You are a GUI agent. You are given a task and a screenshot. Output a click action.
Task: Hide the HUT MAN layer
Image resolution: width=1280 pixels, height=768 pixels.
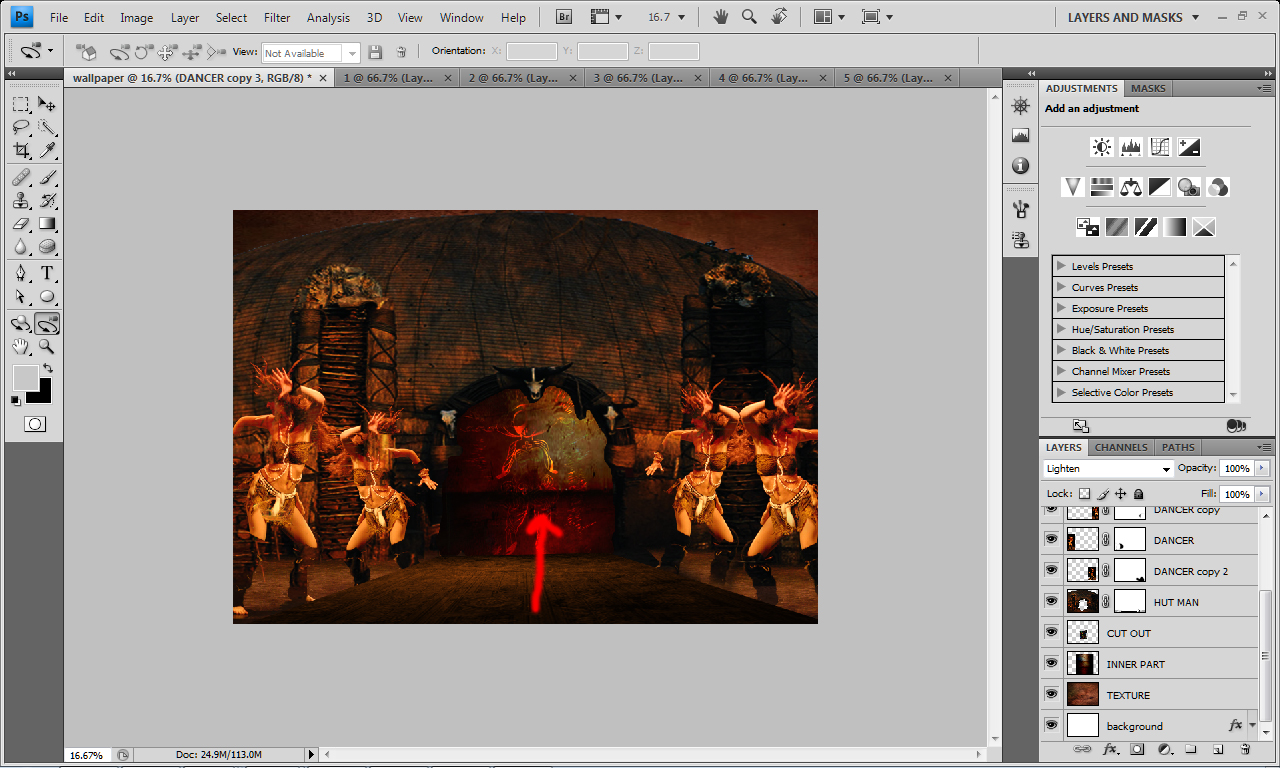[1051, 601]
